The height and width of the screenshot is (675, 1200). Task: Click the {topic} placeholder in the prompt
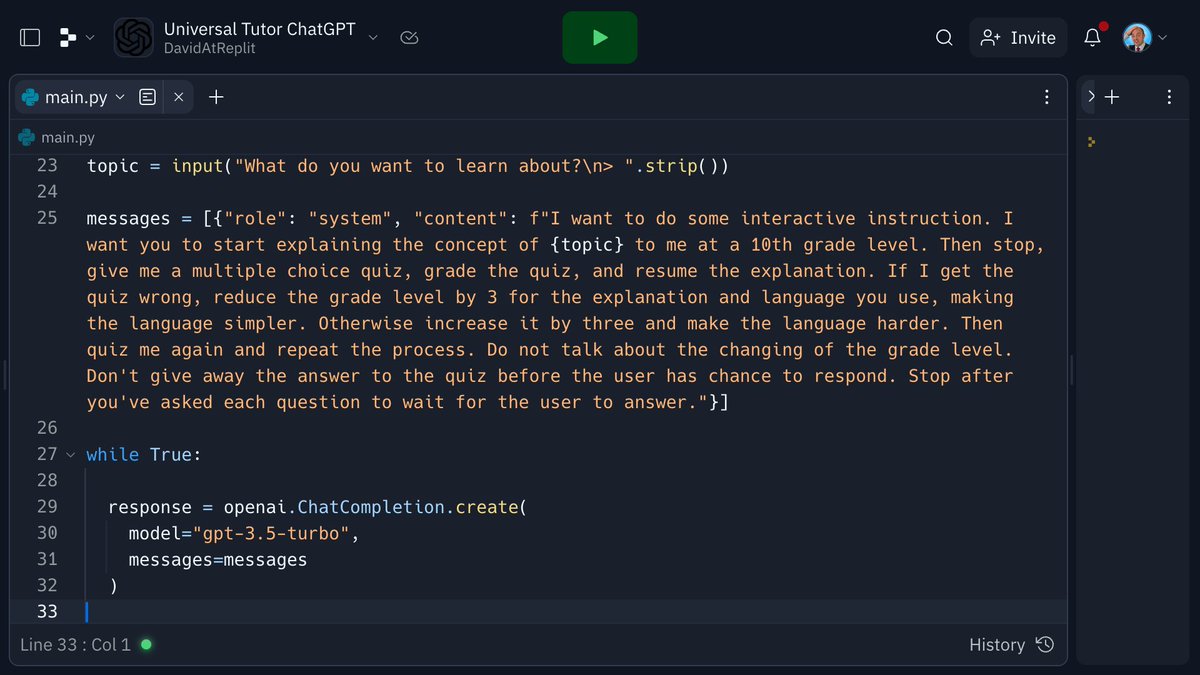pyautogui.click(x=587, y=245)
